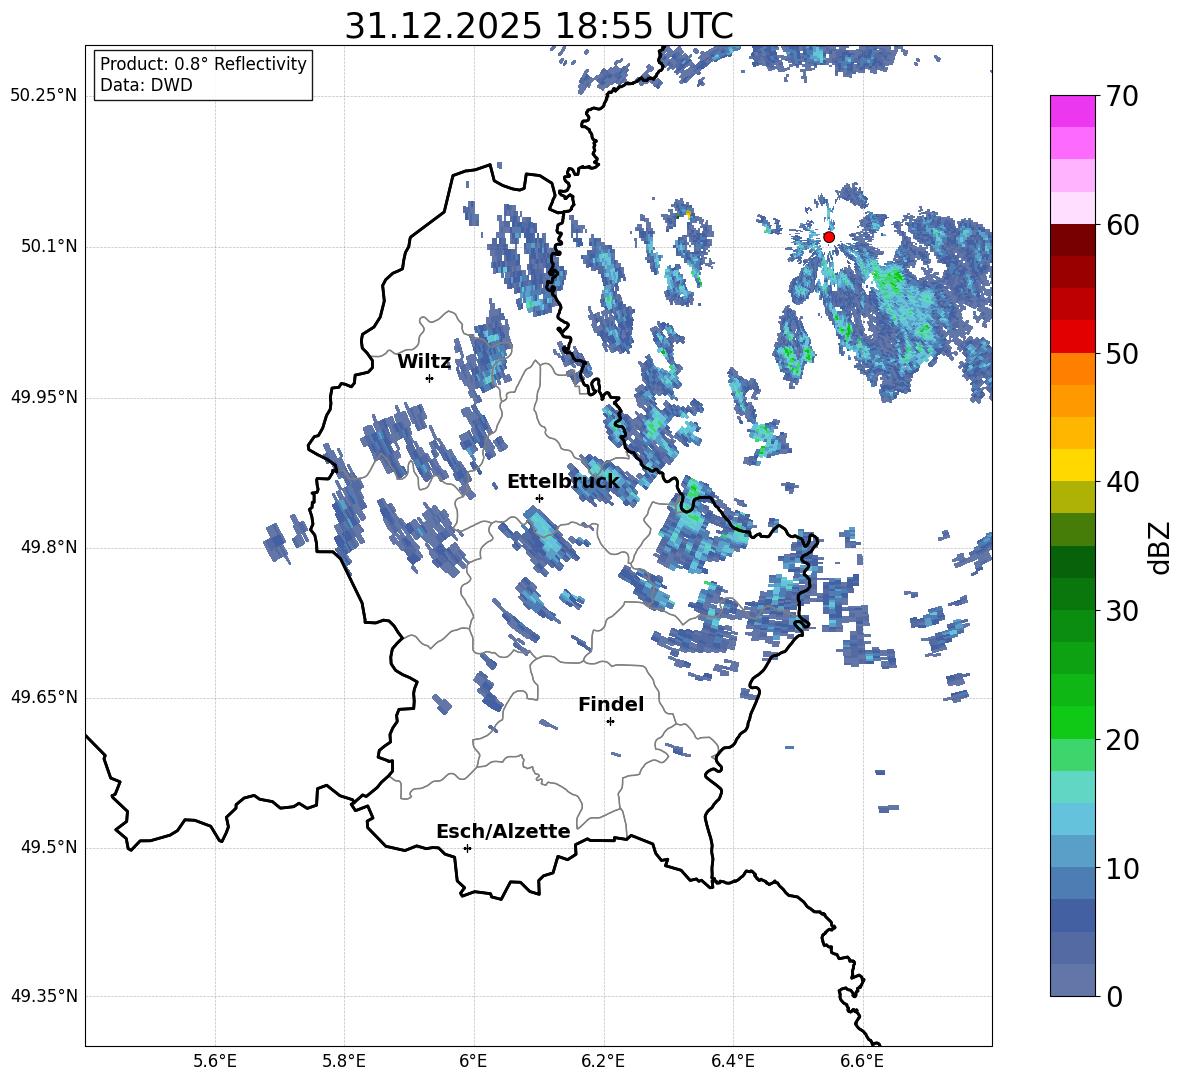Pick the bright green colorbar swatch above 20 dBZ

(x=1072, y=722)
